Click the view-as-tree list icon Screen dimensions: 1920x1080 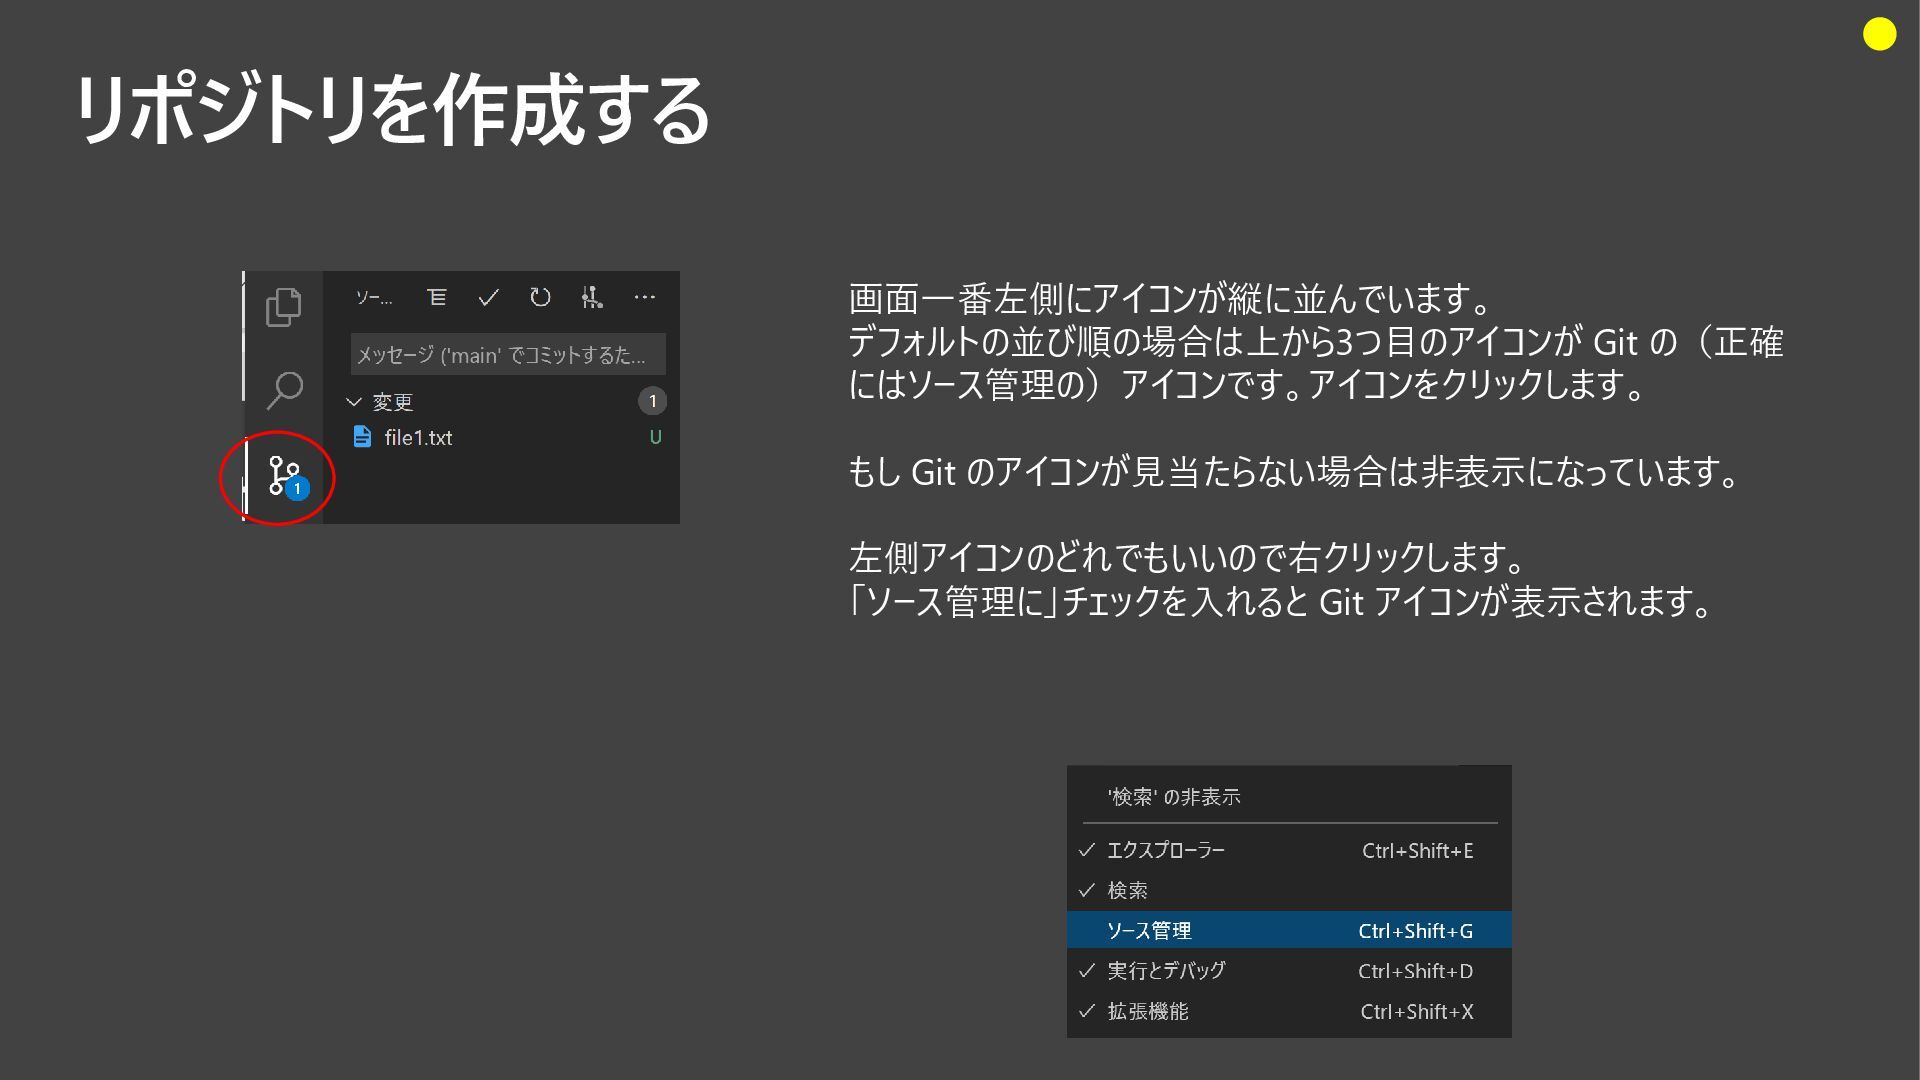(x=437, y=297)
